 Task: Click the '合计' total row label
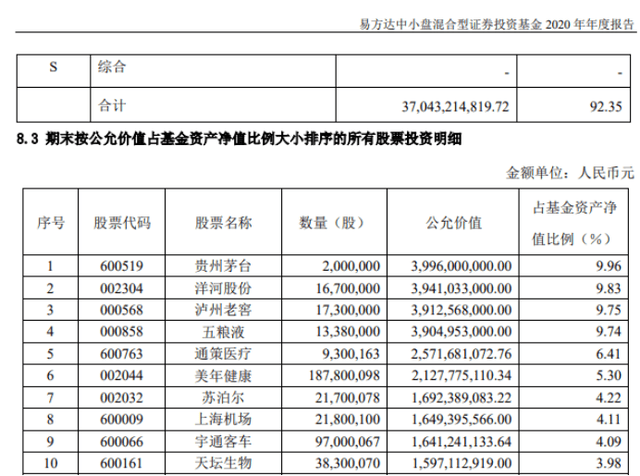pos(112,105)
